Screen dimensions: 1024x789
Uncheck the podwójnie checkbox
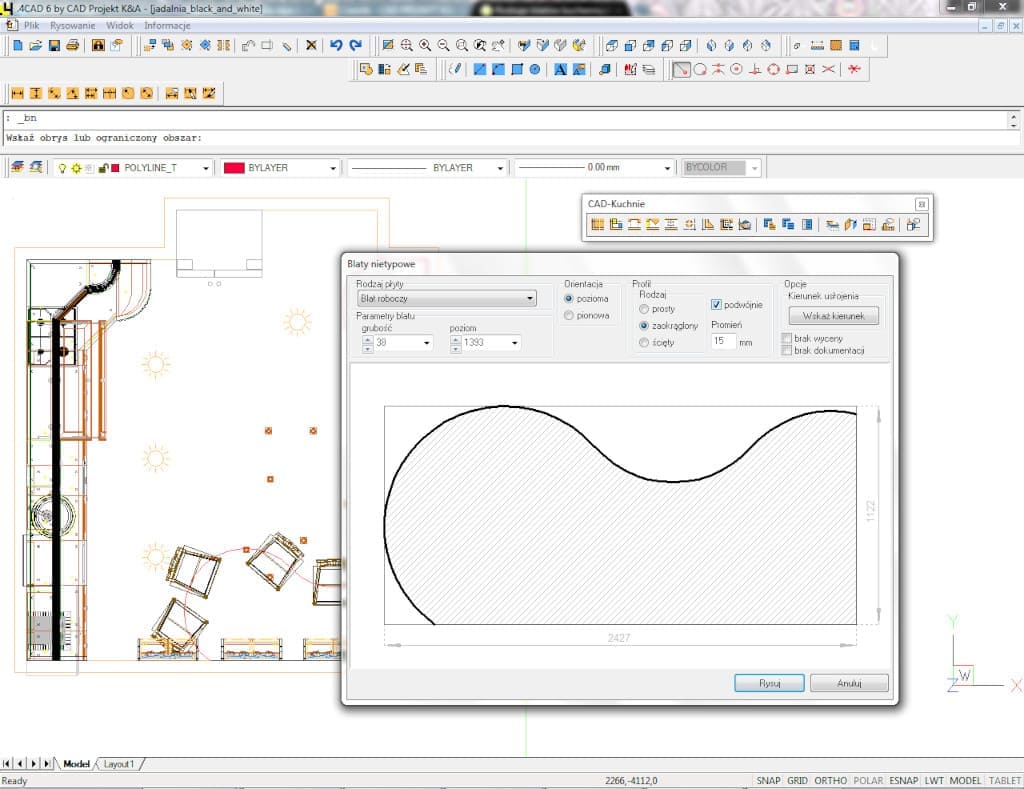pos(716,306)
